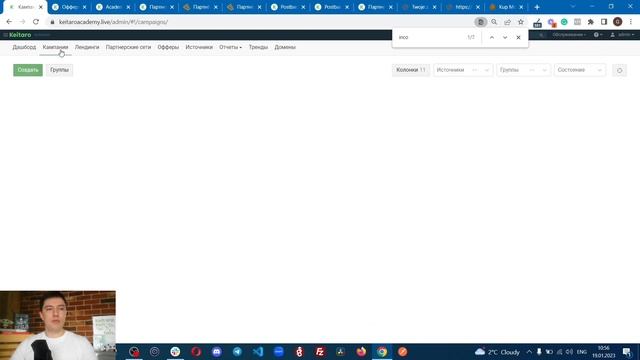The height and width of the screenshot is (360, 640).
Task: Click the Keitaro logo in the header
Action: [20, 35]
